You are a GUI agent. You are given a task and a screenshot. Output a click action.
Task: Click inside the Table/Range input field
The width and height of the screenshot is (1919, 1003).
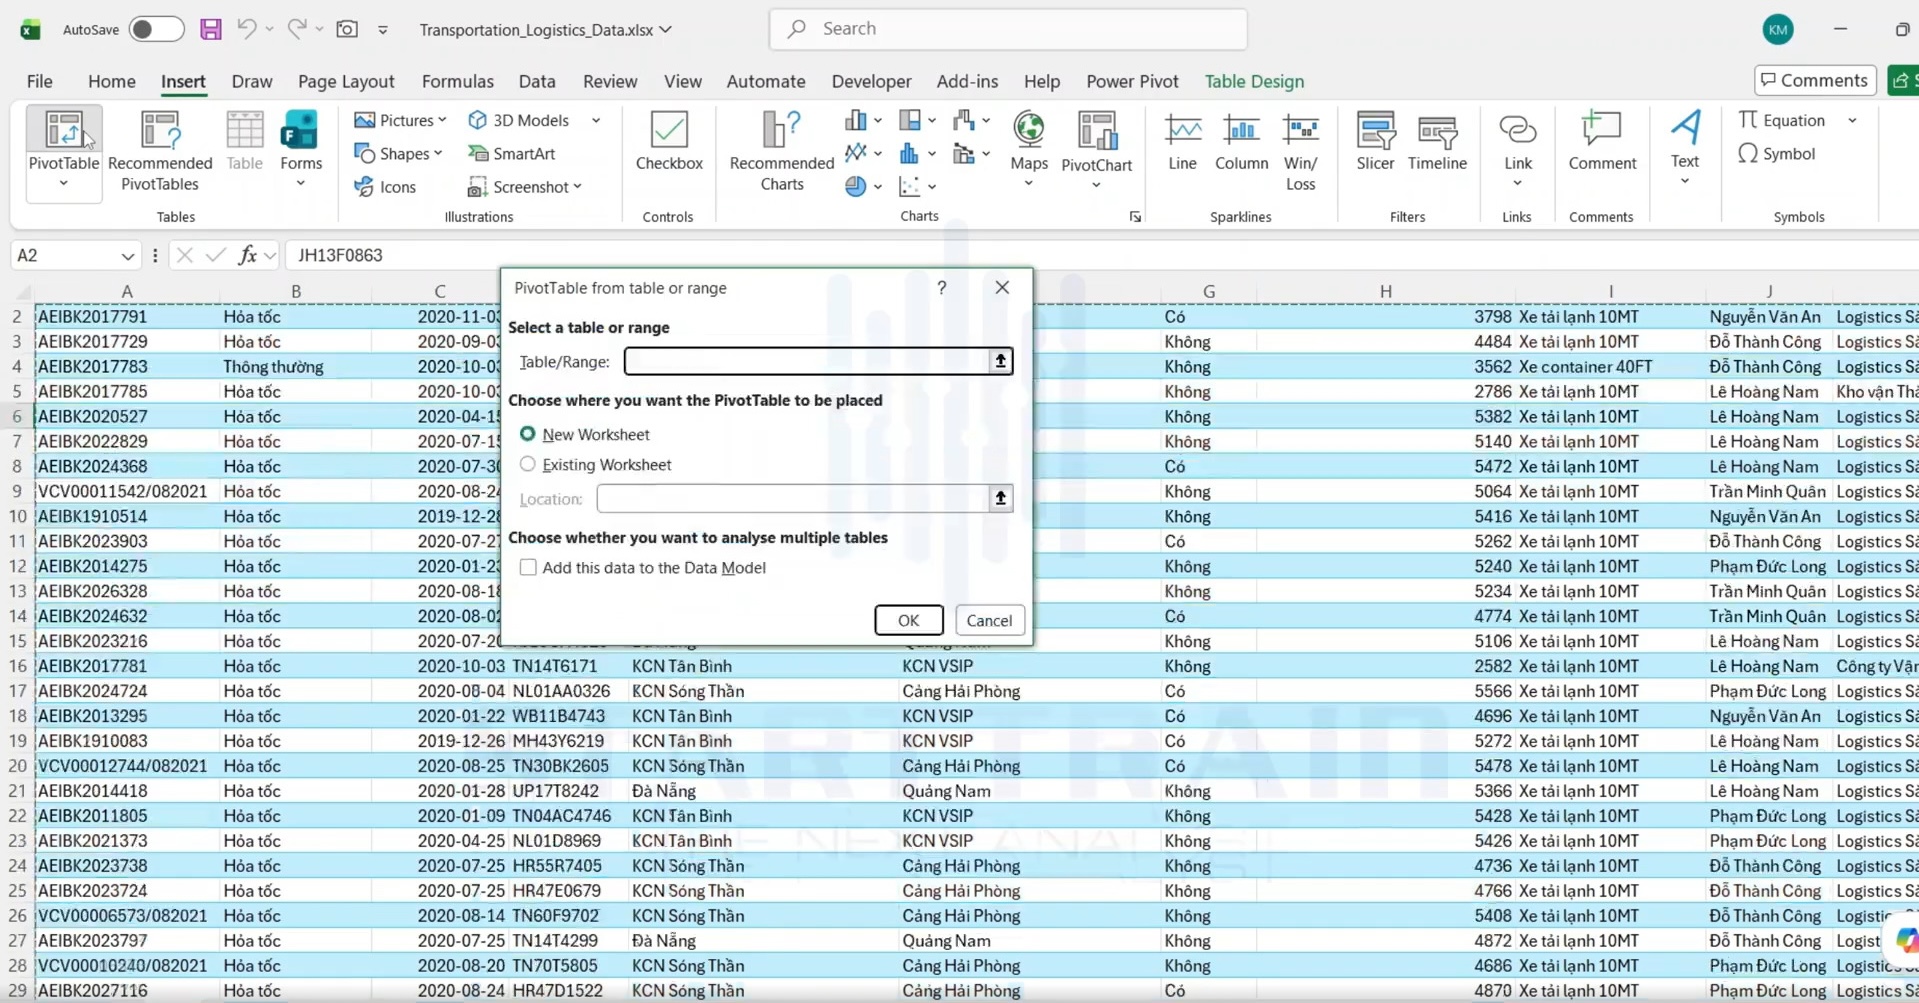pos(807,361)
